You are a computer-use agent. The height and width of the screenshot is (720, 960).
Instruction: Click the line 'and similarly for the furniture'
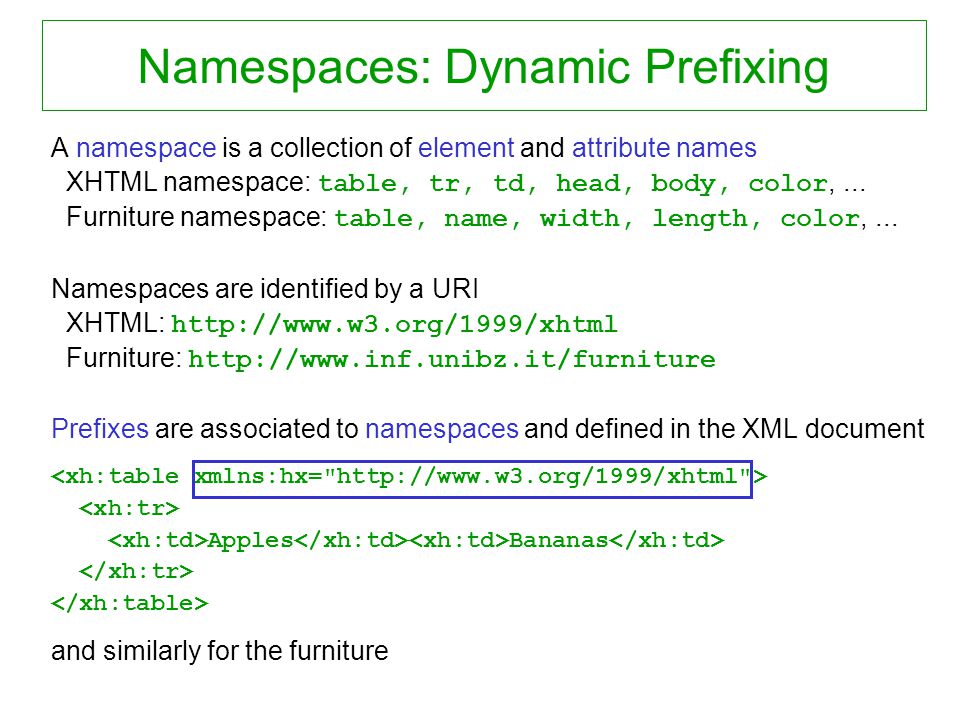click(x=220, y=651)
